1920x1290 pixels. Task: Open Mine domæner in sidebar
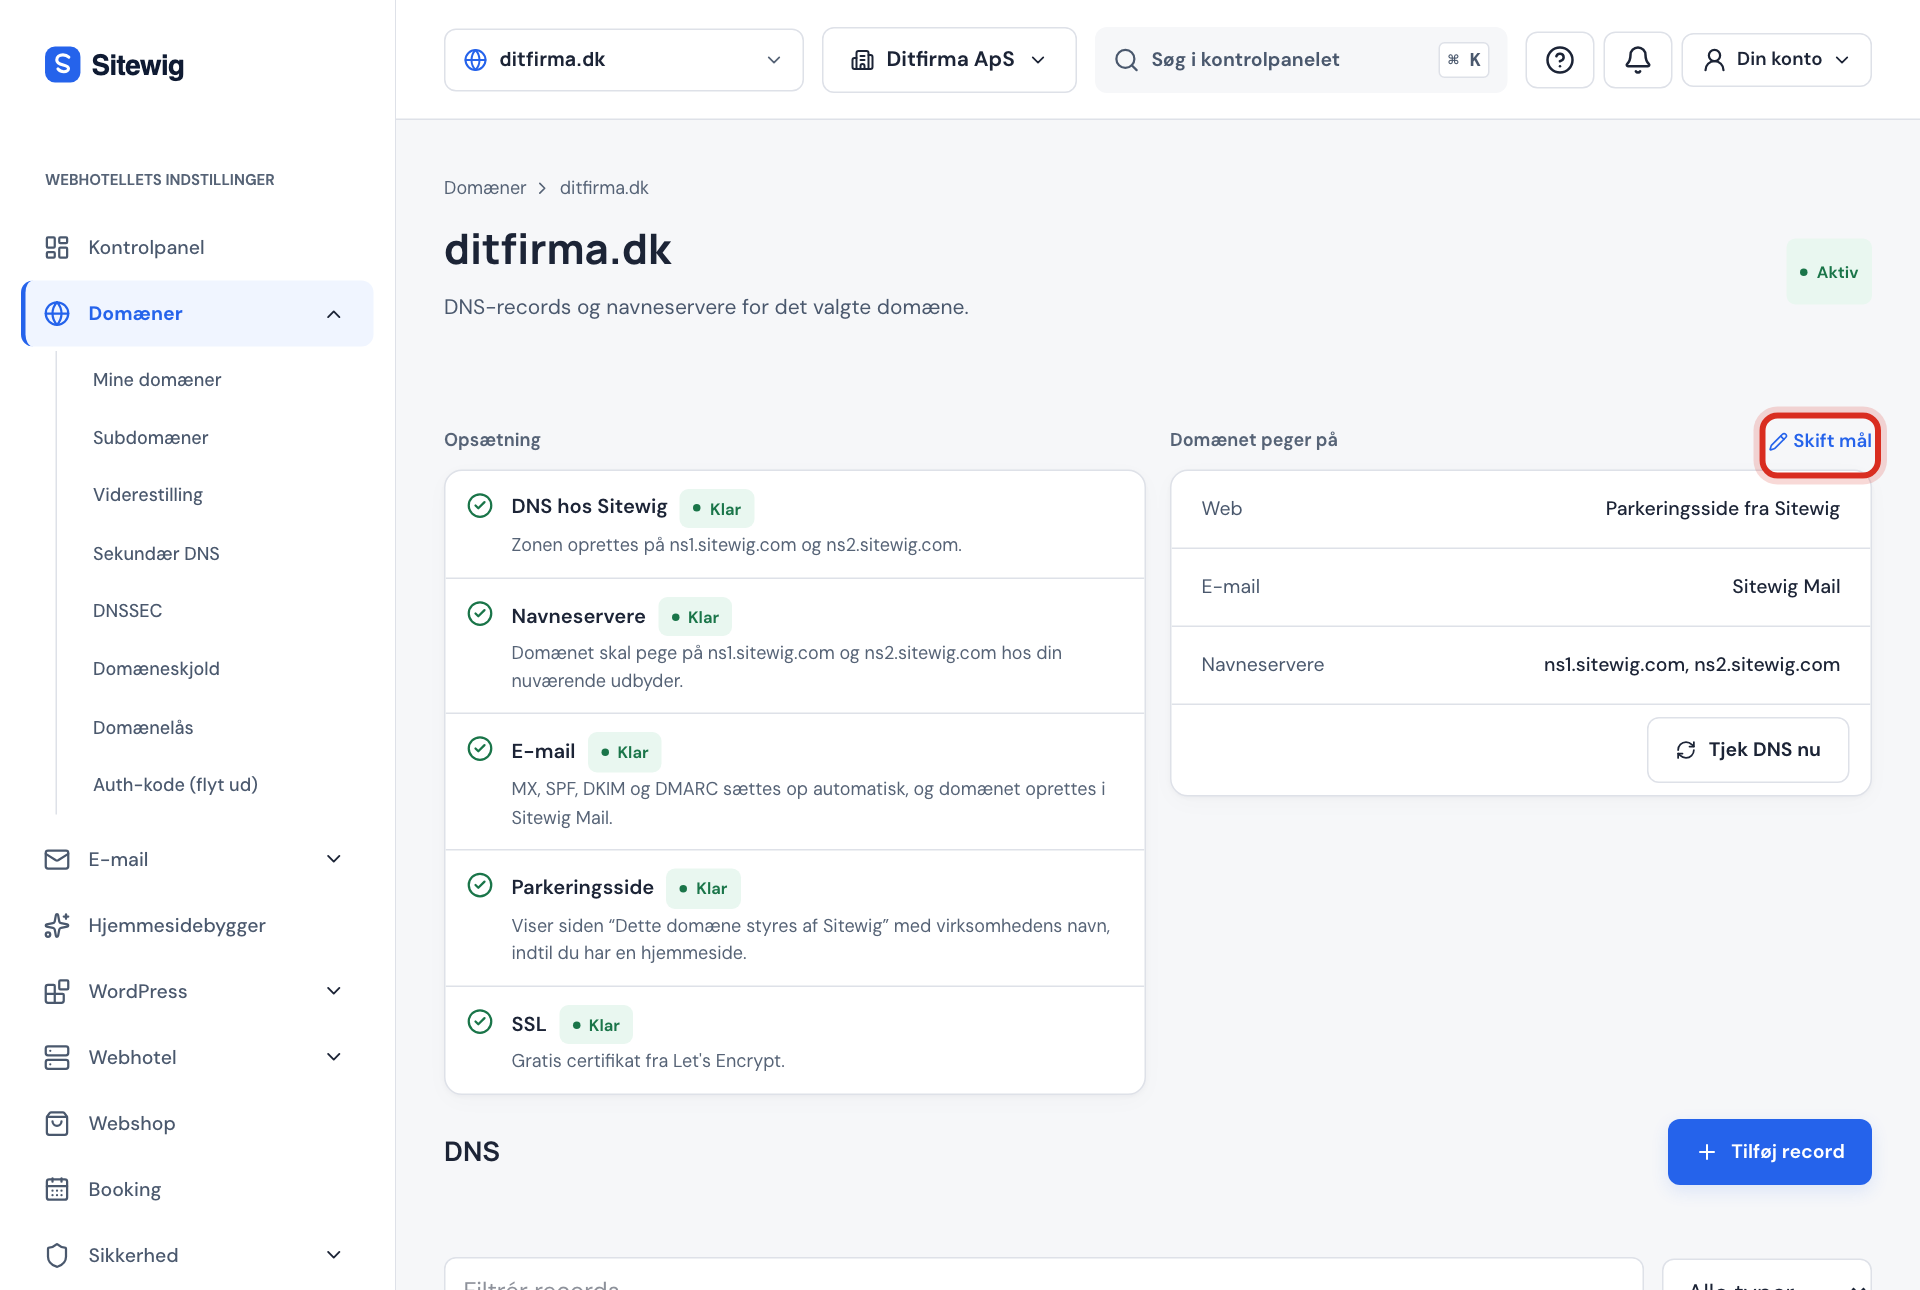(157, 380)
